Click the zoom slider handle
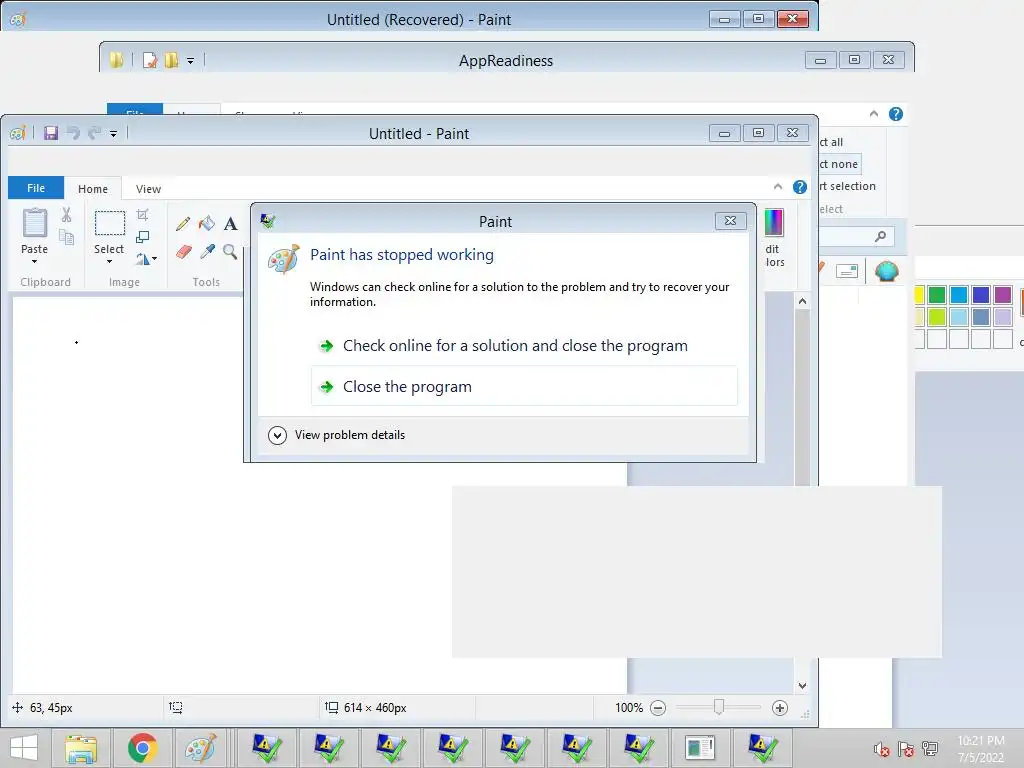This screenshot has width=1024, height=768. 719,707
